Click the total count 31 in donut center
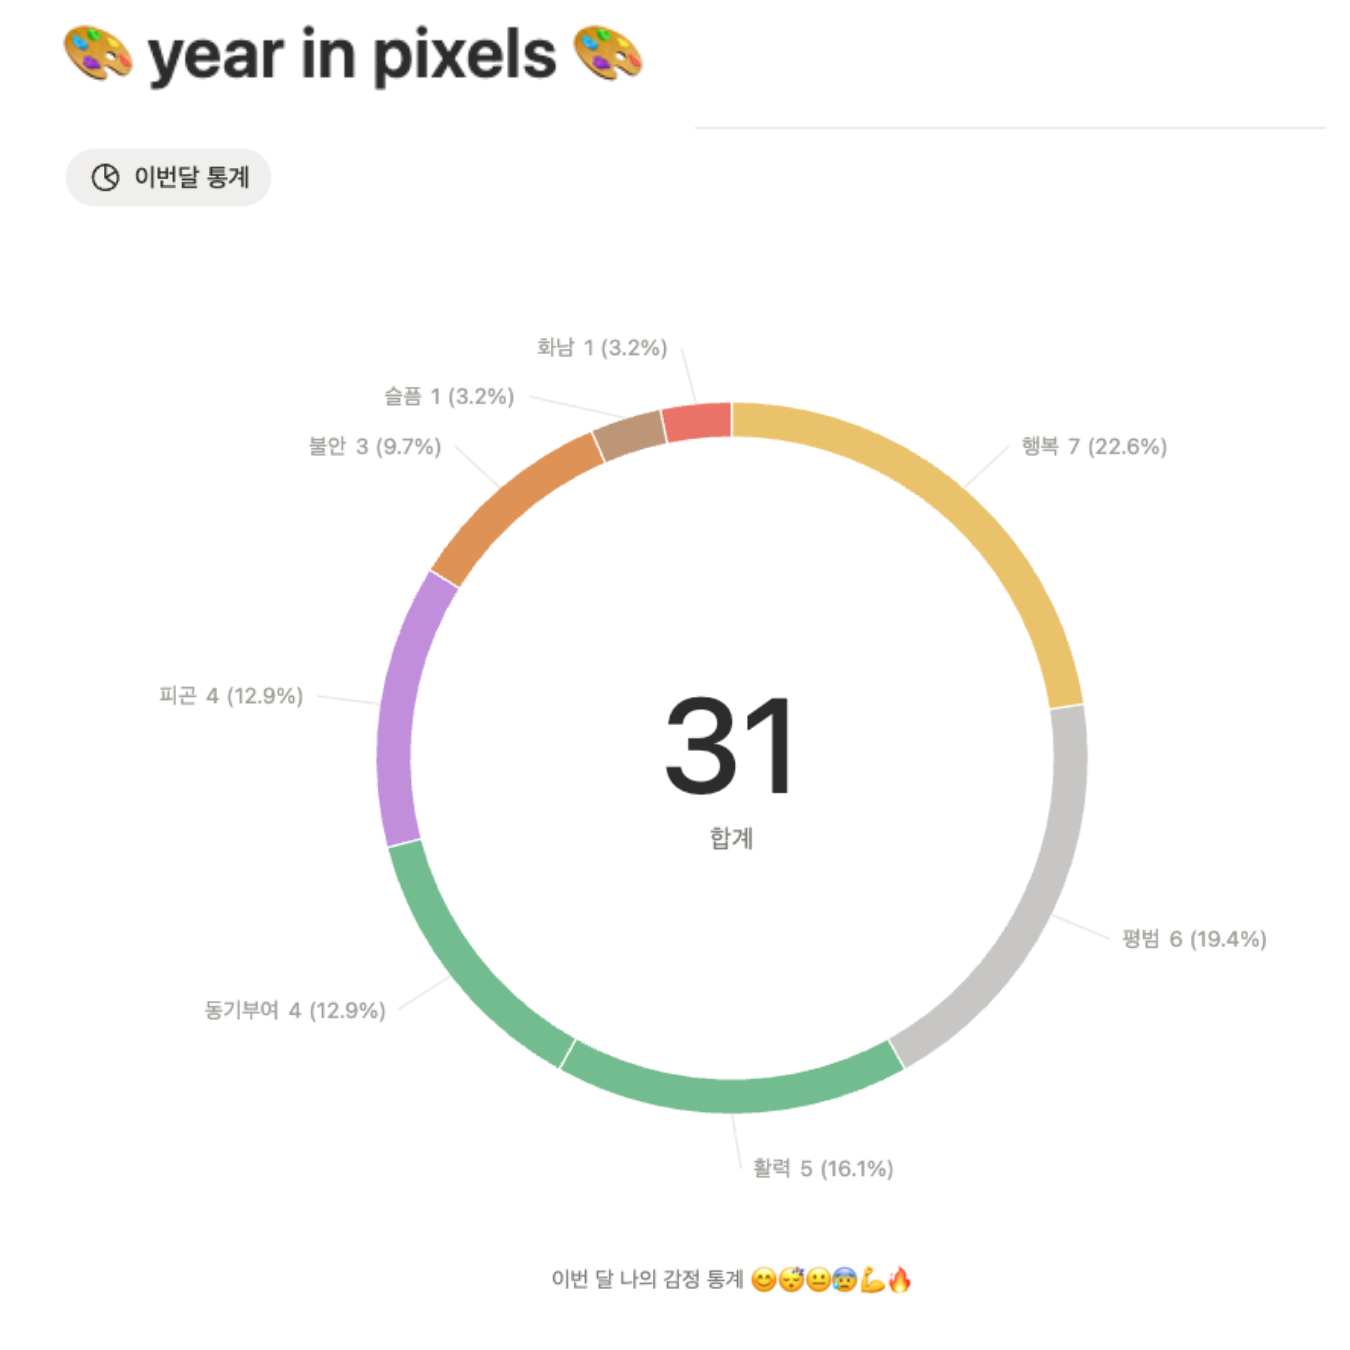Viewport: 1350px width, 1350px height. coord(730,745)
